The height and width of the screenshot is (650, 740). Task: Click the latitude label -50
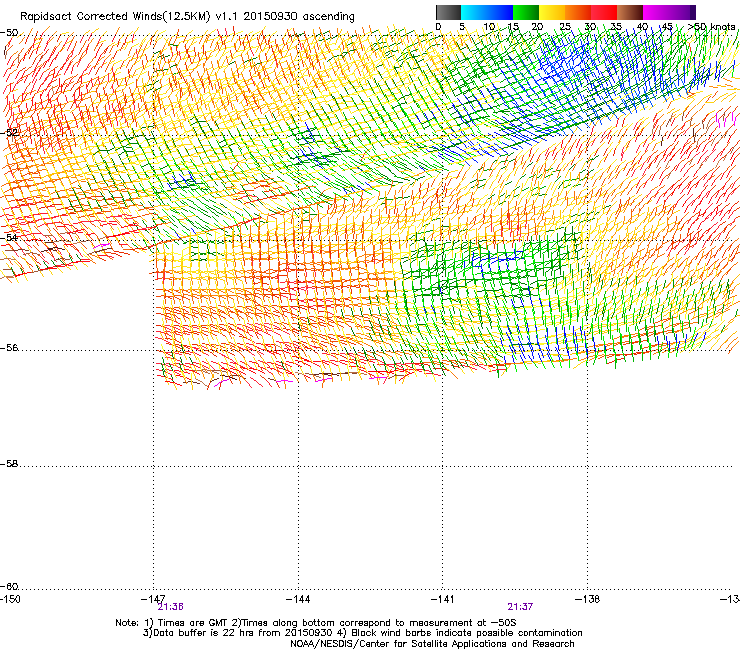(9, 33)
